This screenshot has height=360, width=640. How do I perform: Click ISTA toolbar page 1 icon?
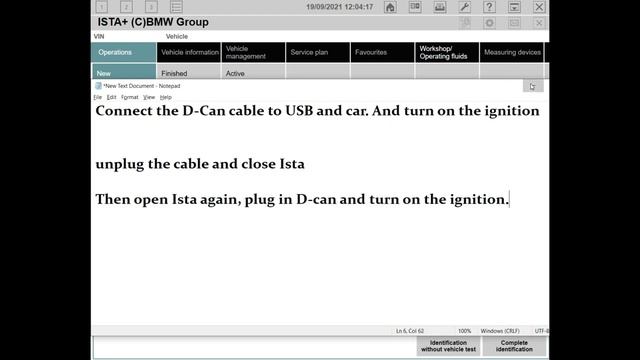pyautogui.click(x=102, y=7)
